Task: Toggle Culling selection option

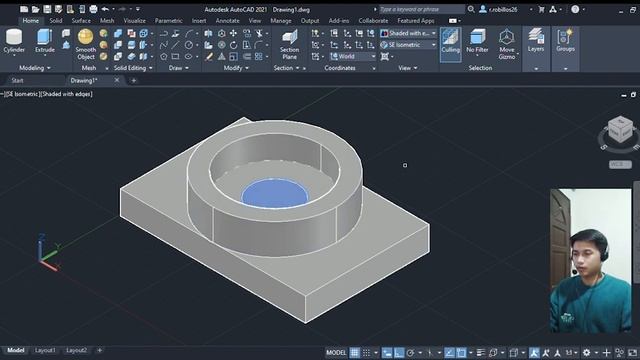Action: 451,44
